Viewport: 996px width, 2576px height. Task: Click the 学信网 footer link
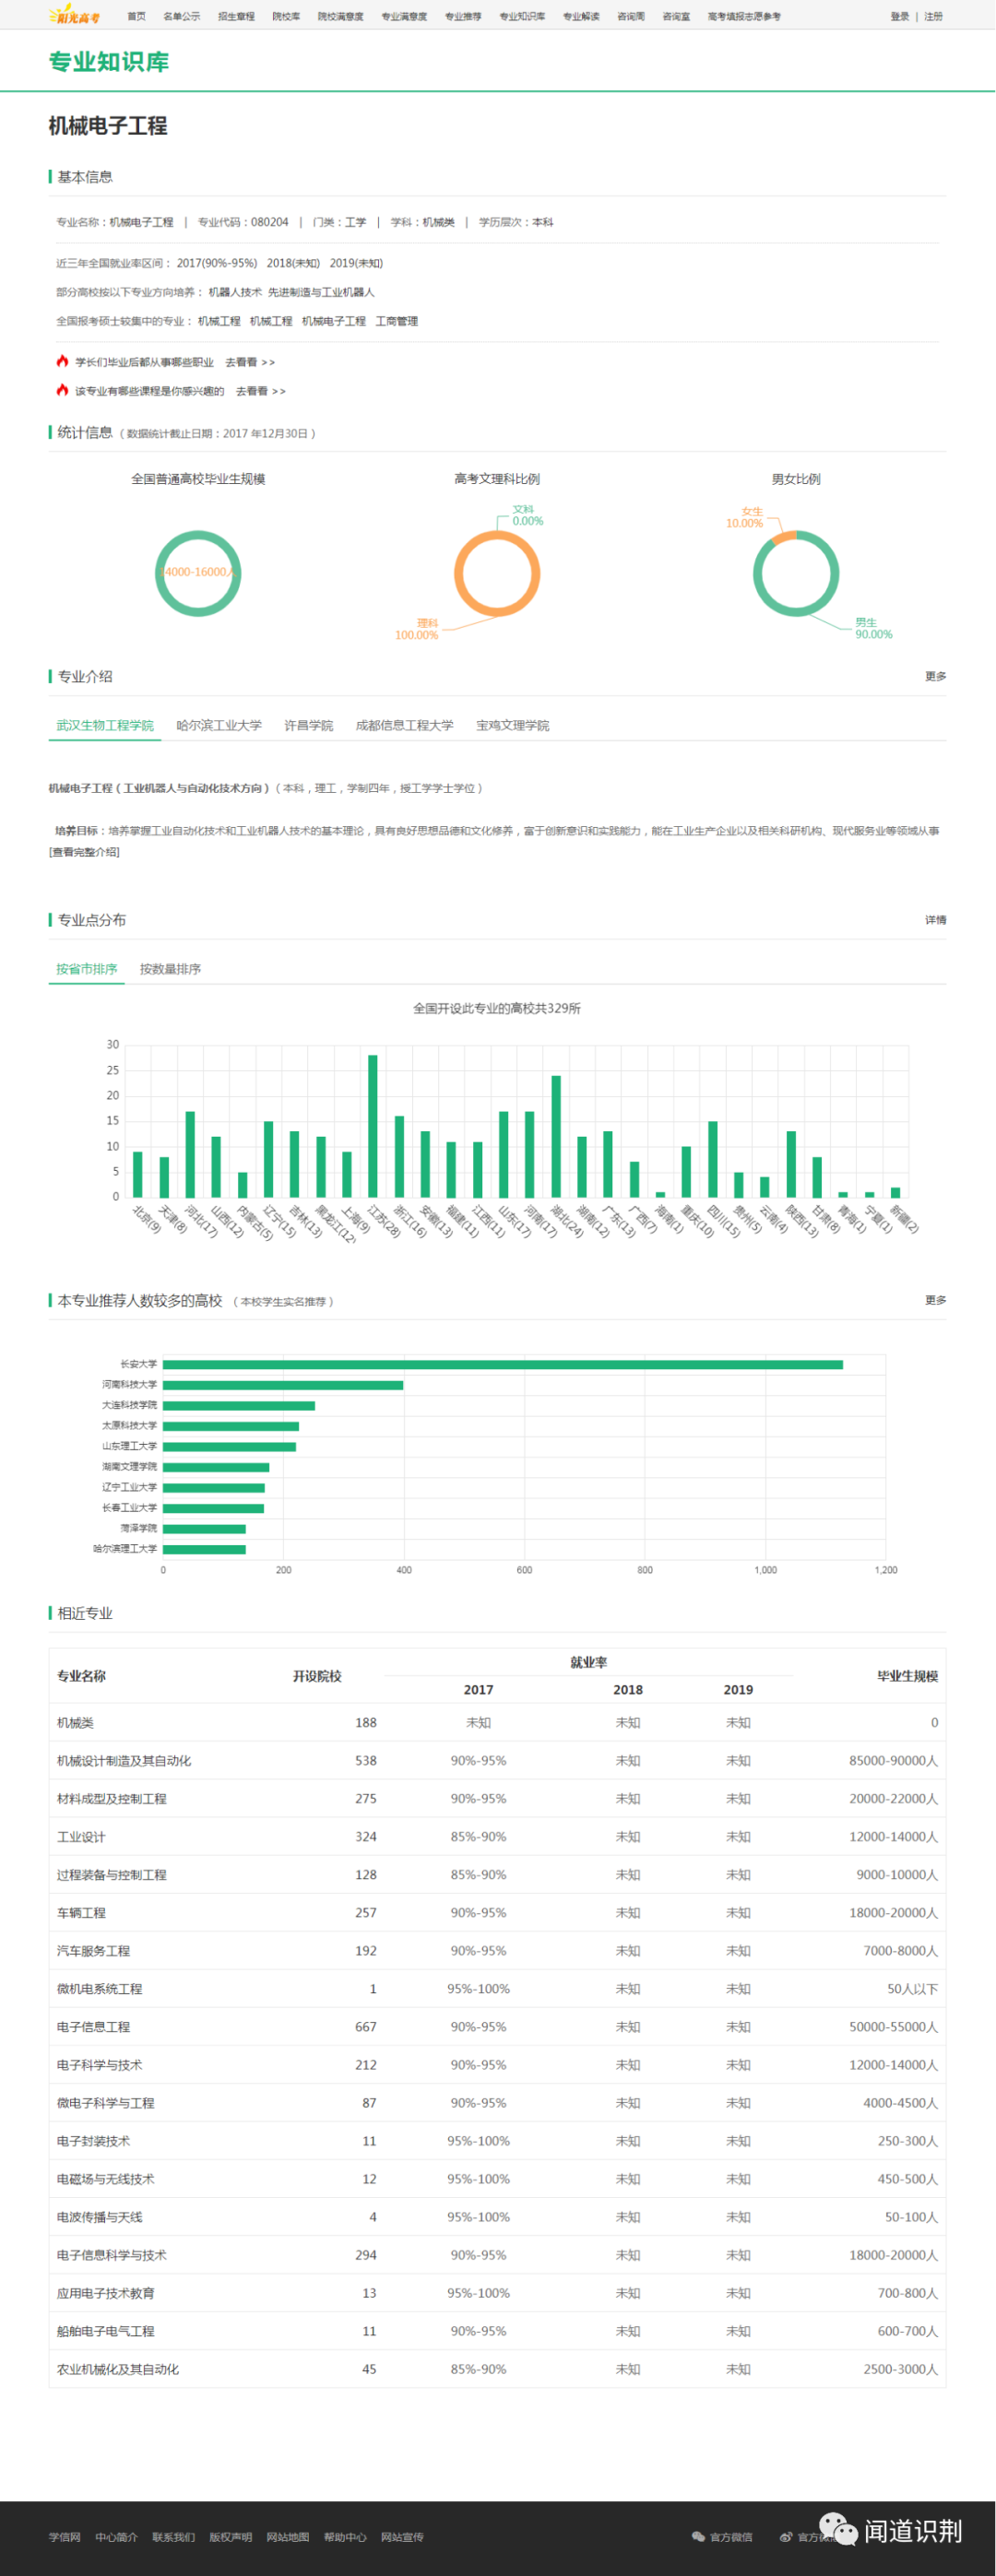[x=65, y=2536]
